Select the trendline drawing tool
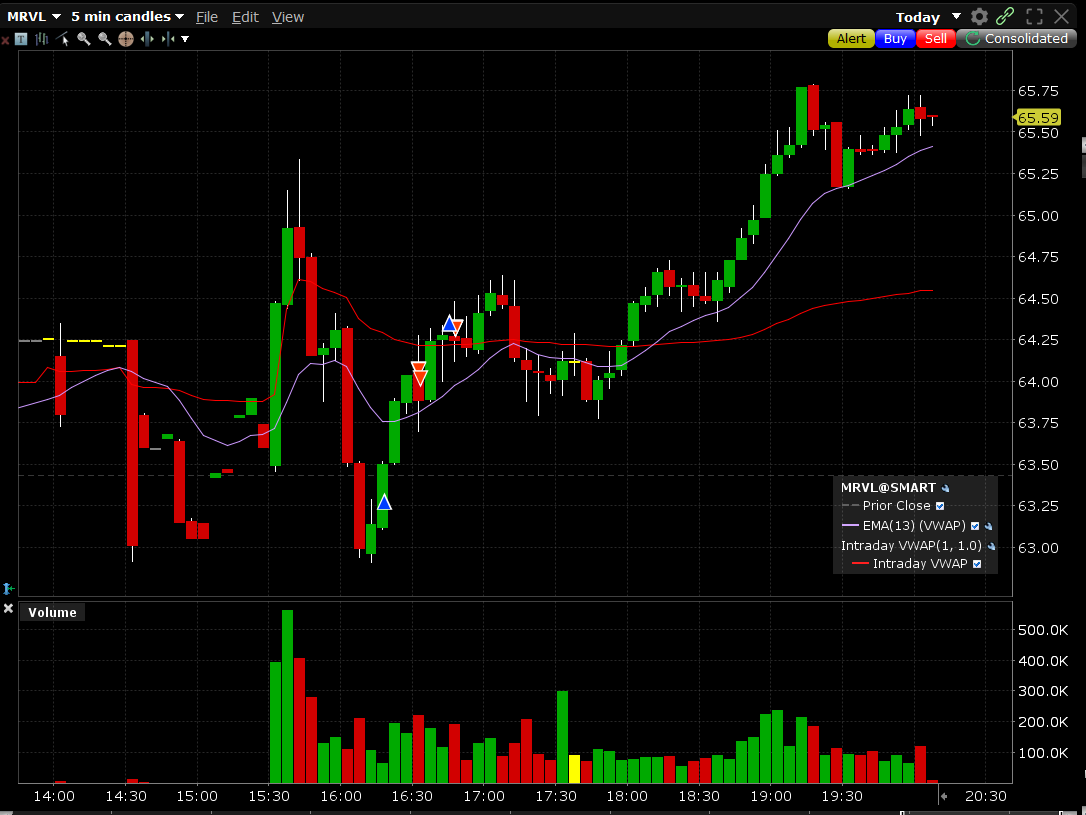 coord(63,39)
